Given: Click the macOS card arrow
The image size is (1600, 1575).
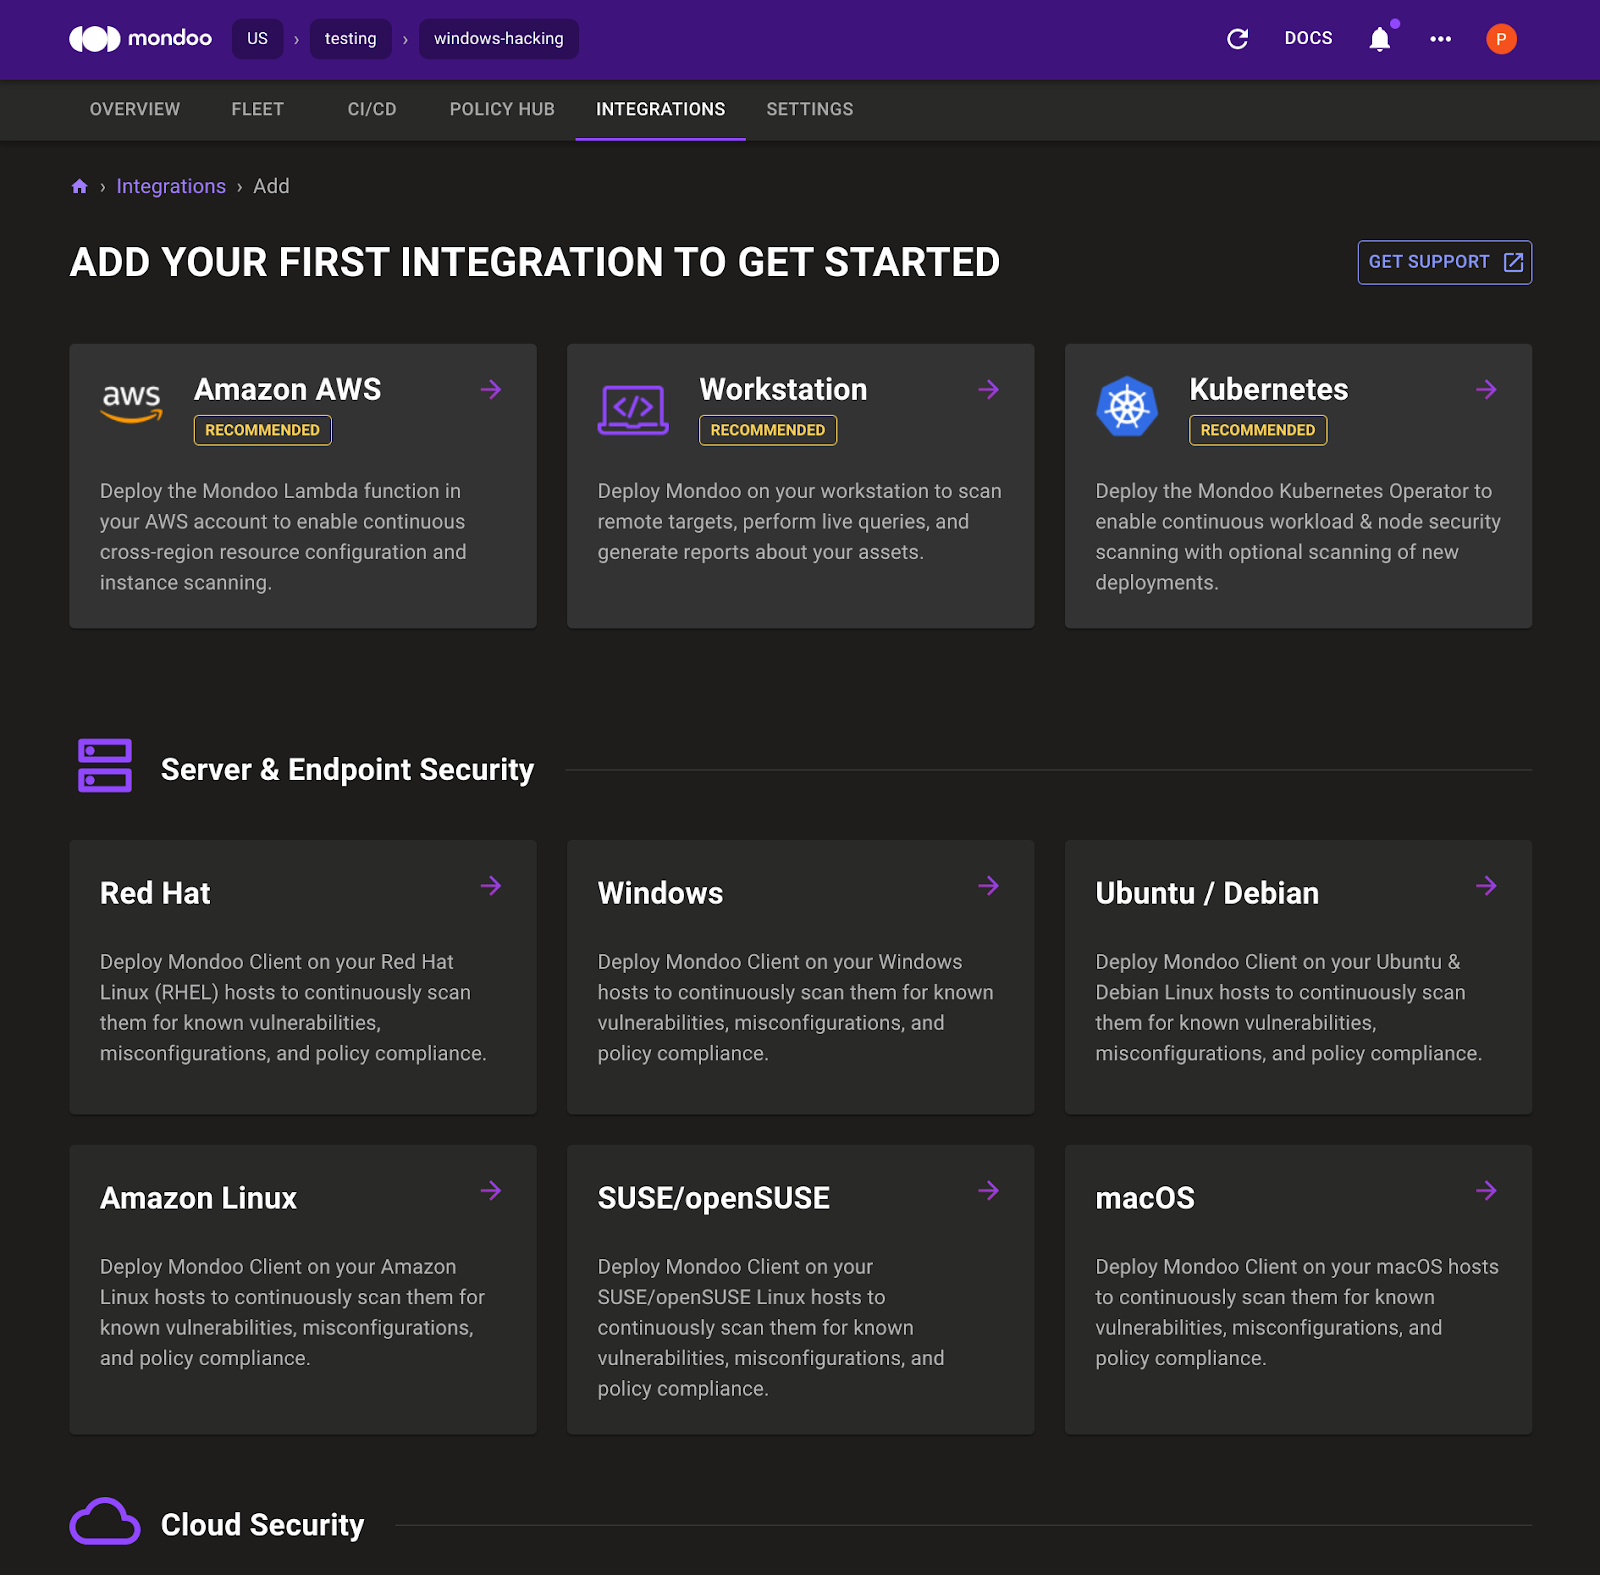Looking at the screenshot, I should tap(1487, 1190).
